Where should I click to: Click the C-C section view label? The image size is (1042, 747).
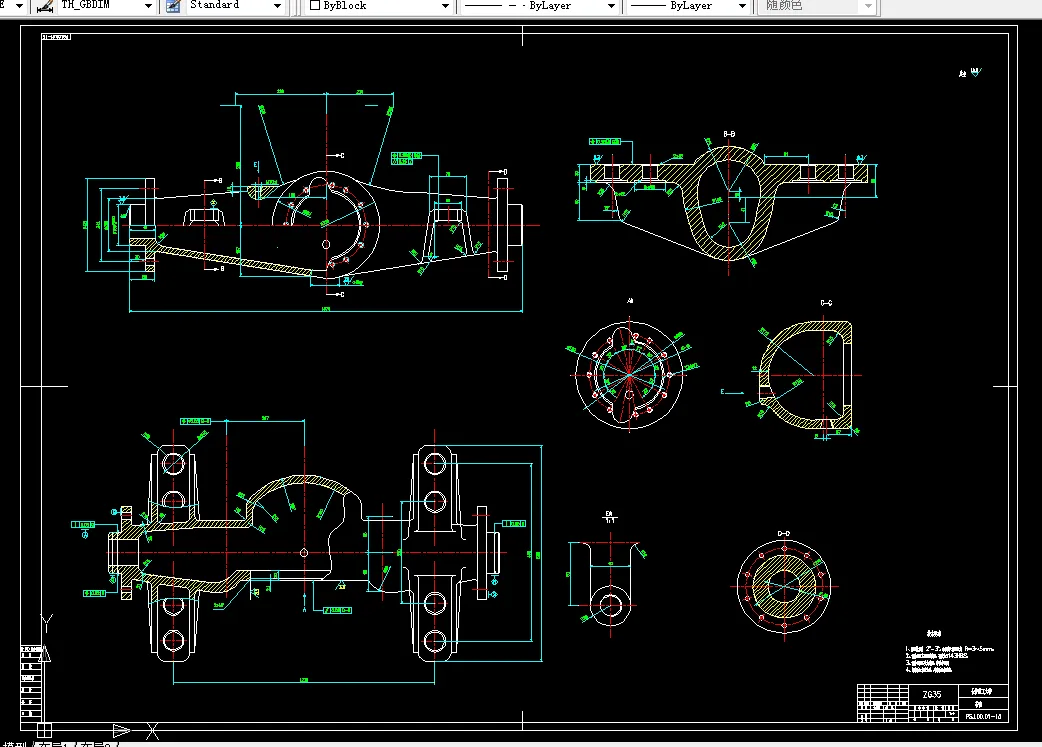826,303
